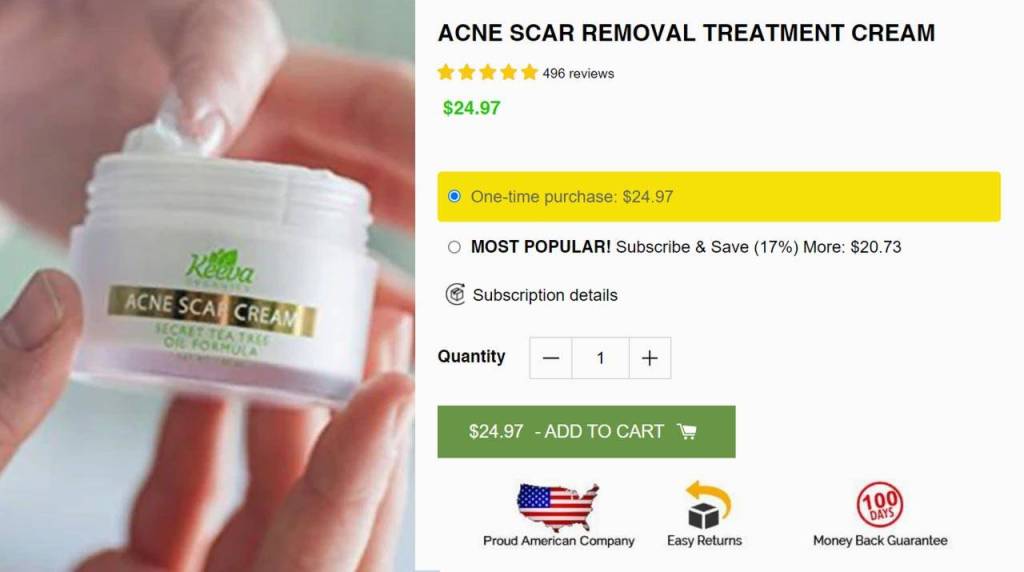Select the One-time purchase radio button
This screenshot has height=572, width=1024.
click(x=455, y=197)
